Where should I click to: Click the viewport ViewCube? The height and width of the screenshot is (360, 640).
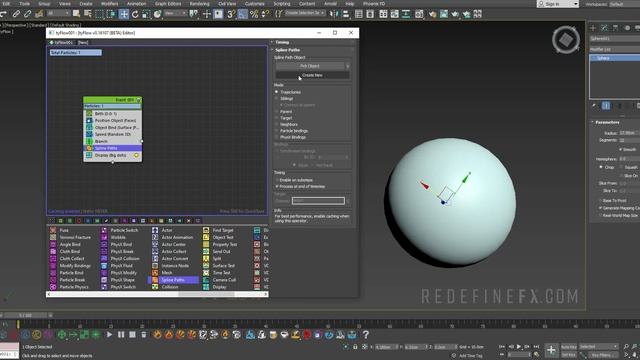click(566, 40)
